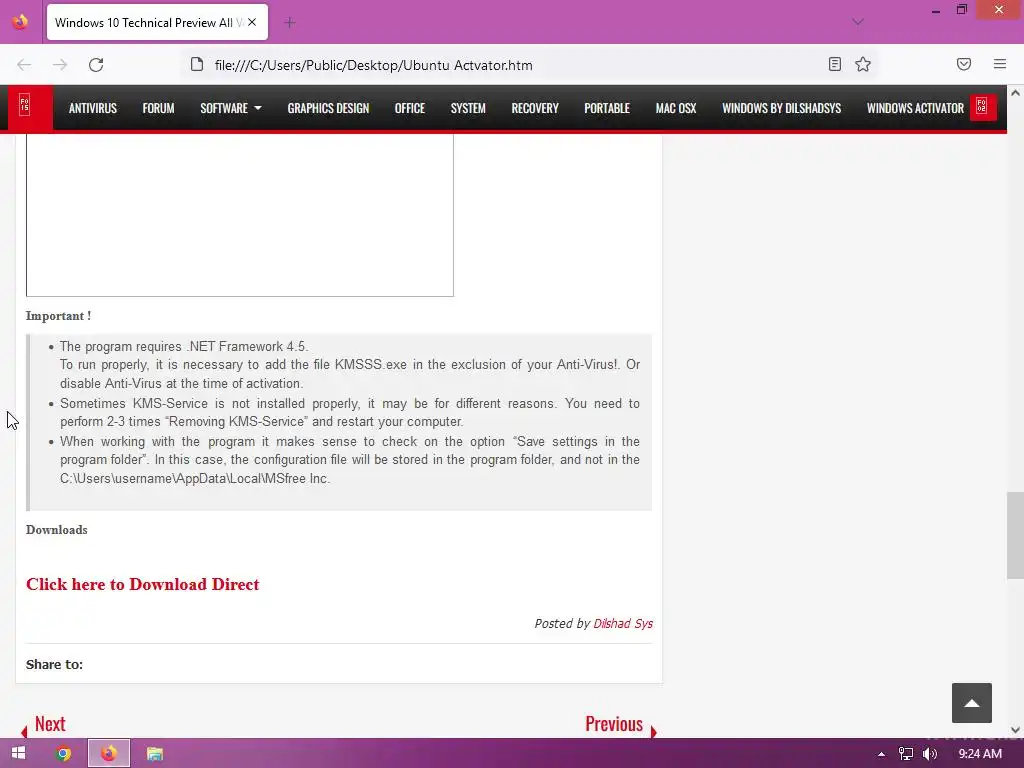Go forward to next page
Viewport: 1024px width, 768px height.
point(60,65)
